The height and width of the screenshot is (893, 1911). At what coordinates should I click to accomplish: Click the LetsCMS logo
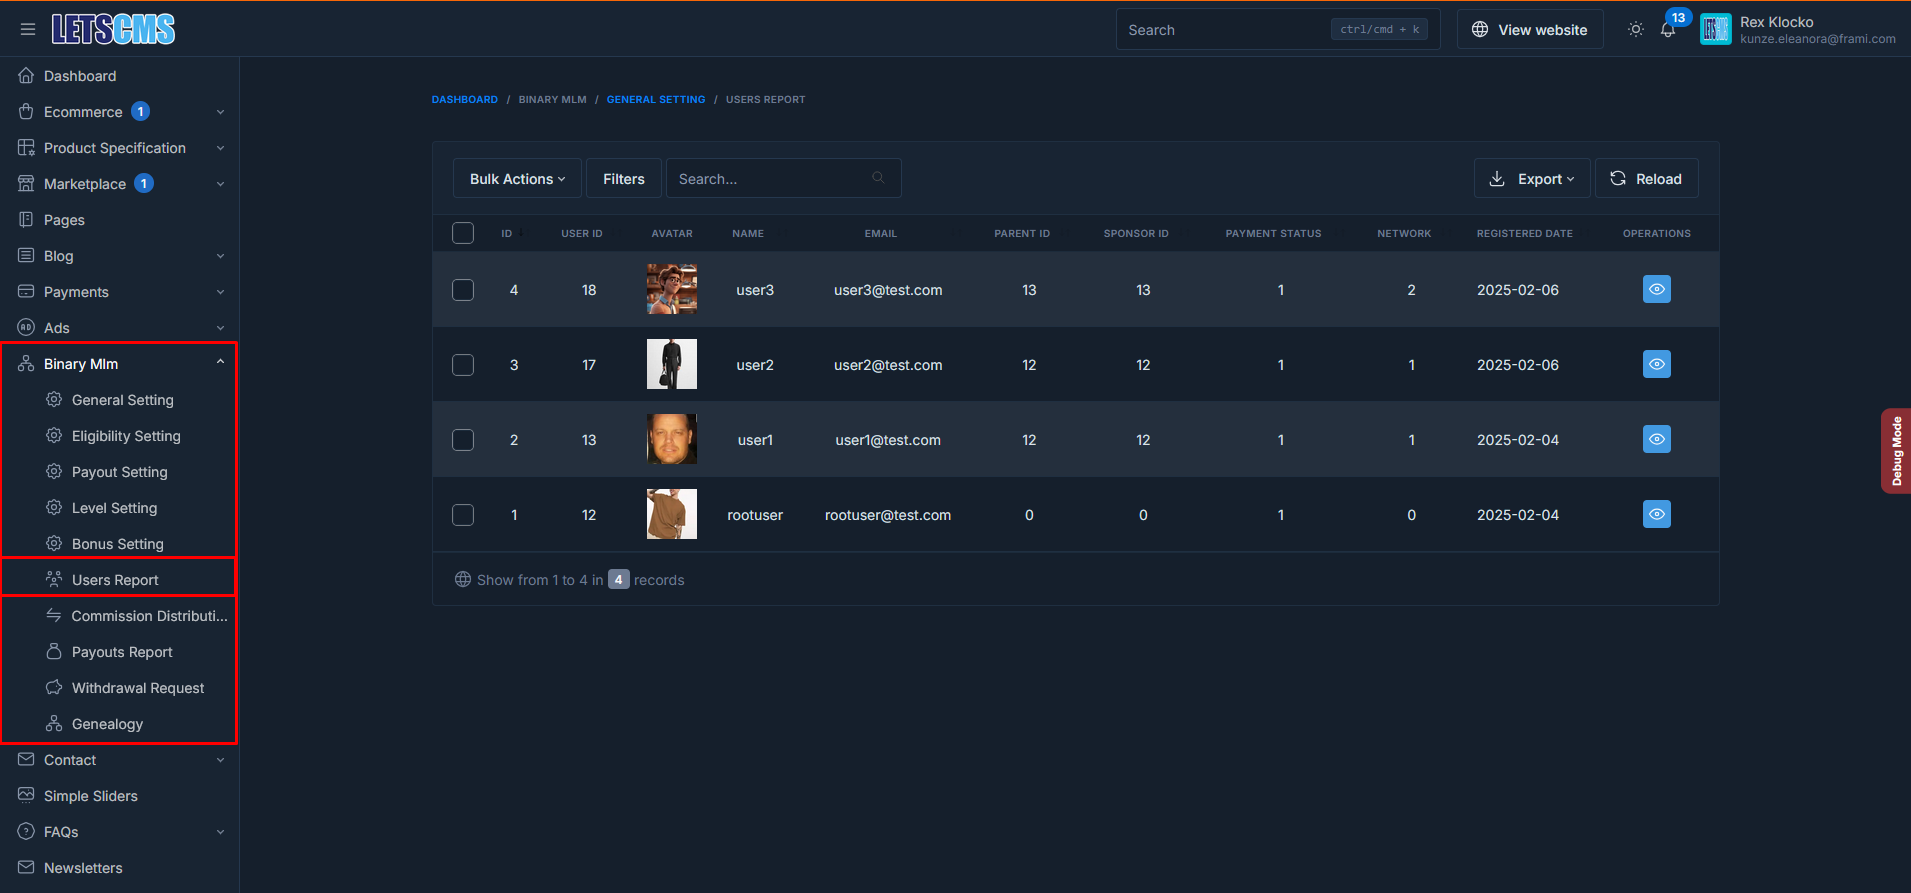point(114,30)
